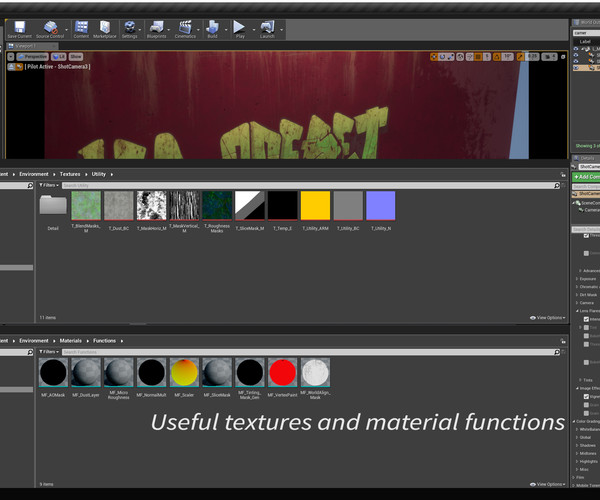Click the Settings toolbar icon
This screenshot has height=500, width=600.
[130, 29]
